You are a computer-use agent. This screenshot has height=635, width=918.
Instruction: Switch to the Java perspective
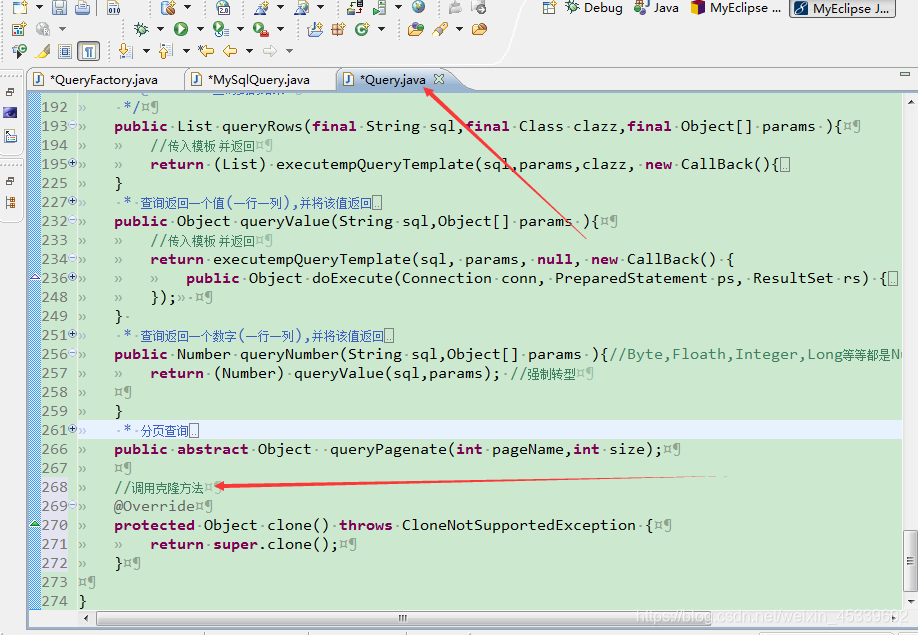point(656,8)
